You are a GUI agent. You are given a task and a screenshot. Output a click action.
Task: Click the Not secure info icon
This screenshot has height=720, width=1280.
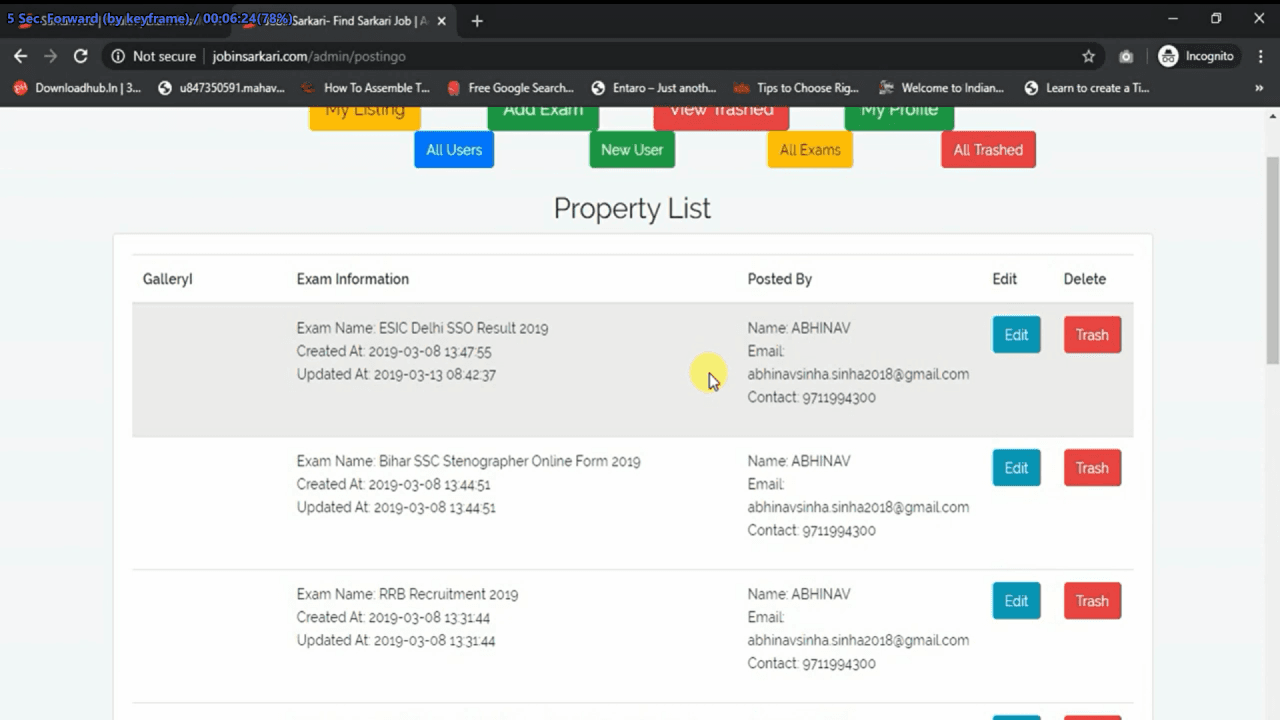pyautogui.click(x=118, y=56)
